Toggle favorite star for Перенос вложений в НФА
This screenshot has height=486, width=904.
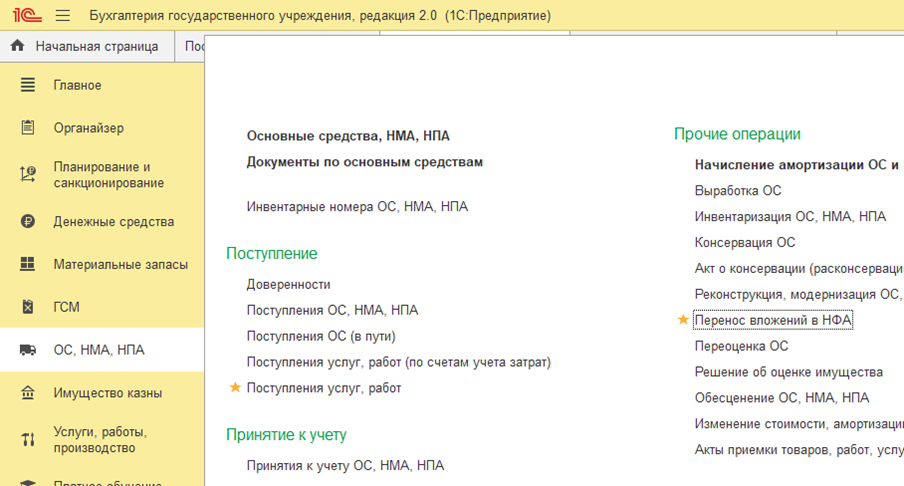point(683,319)
